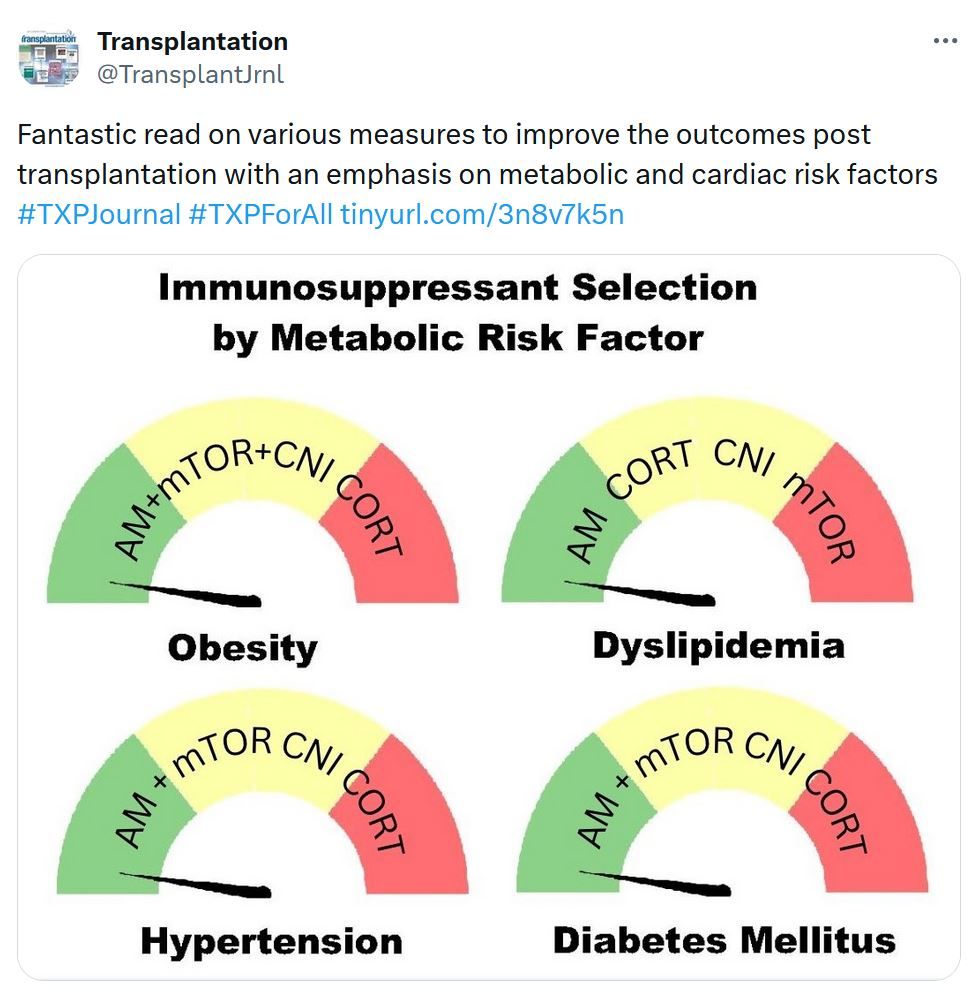Open the three-dot more options menu
Screen dimensions: 971x991
coord(944,41)
